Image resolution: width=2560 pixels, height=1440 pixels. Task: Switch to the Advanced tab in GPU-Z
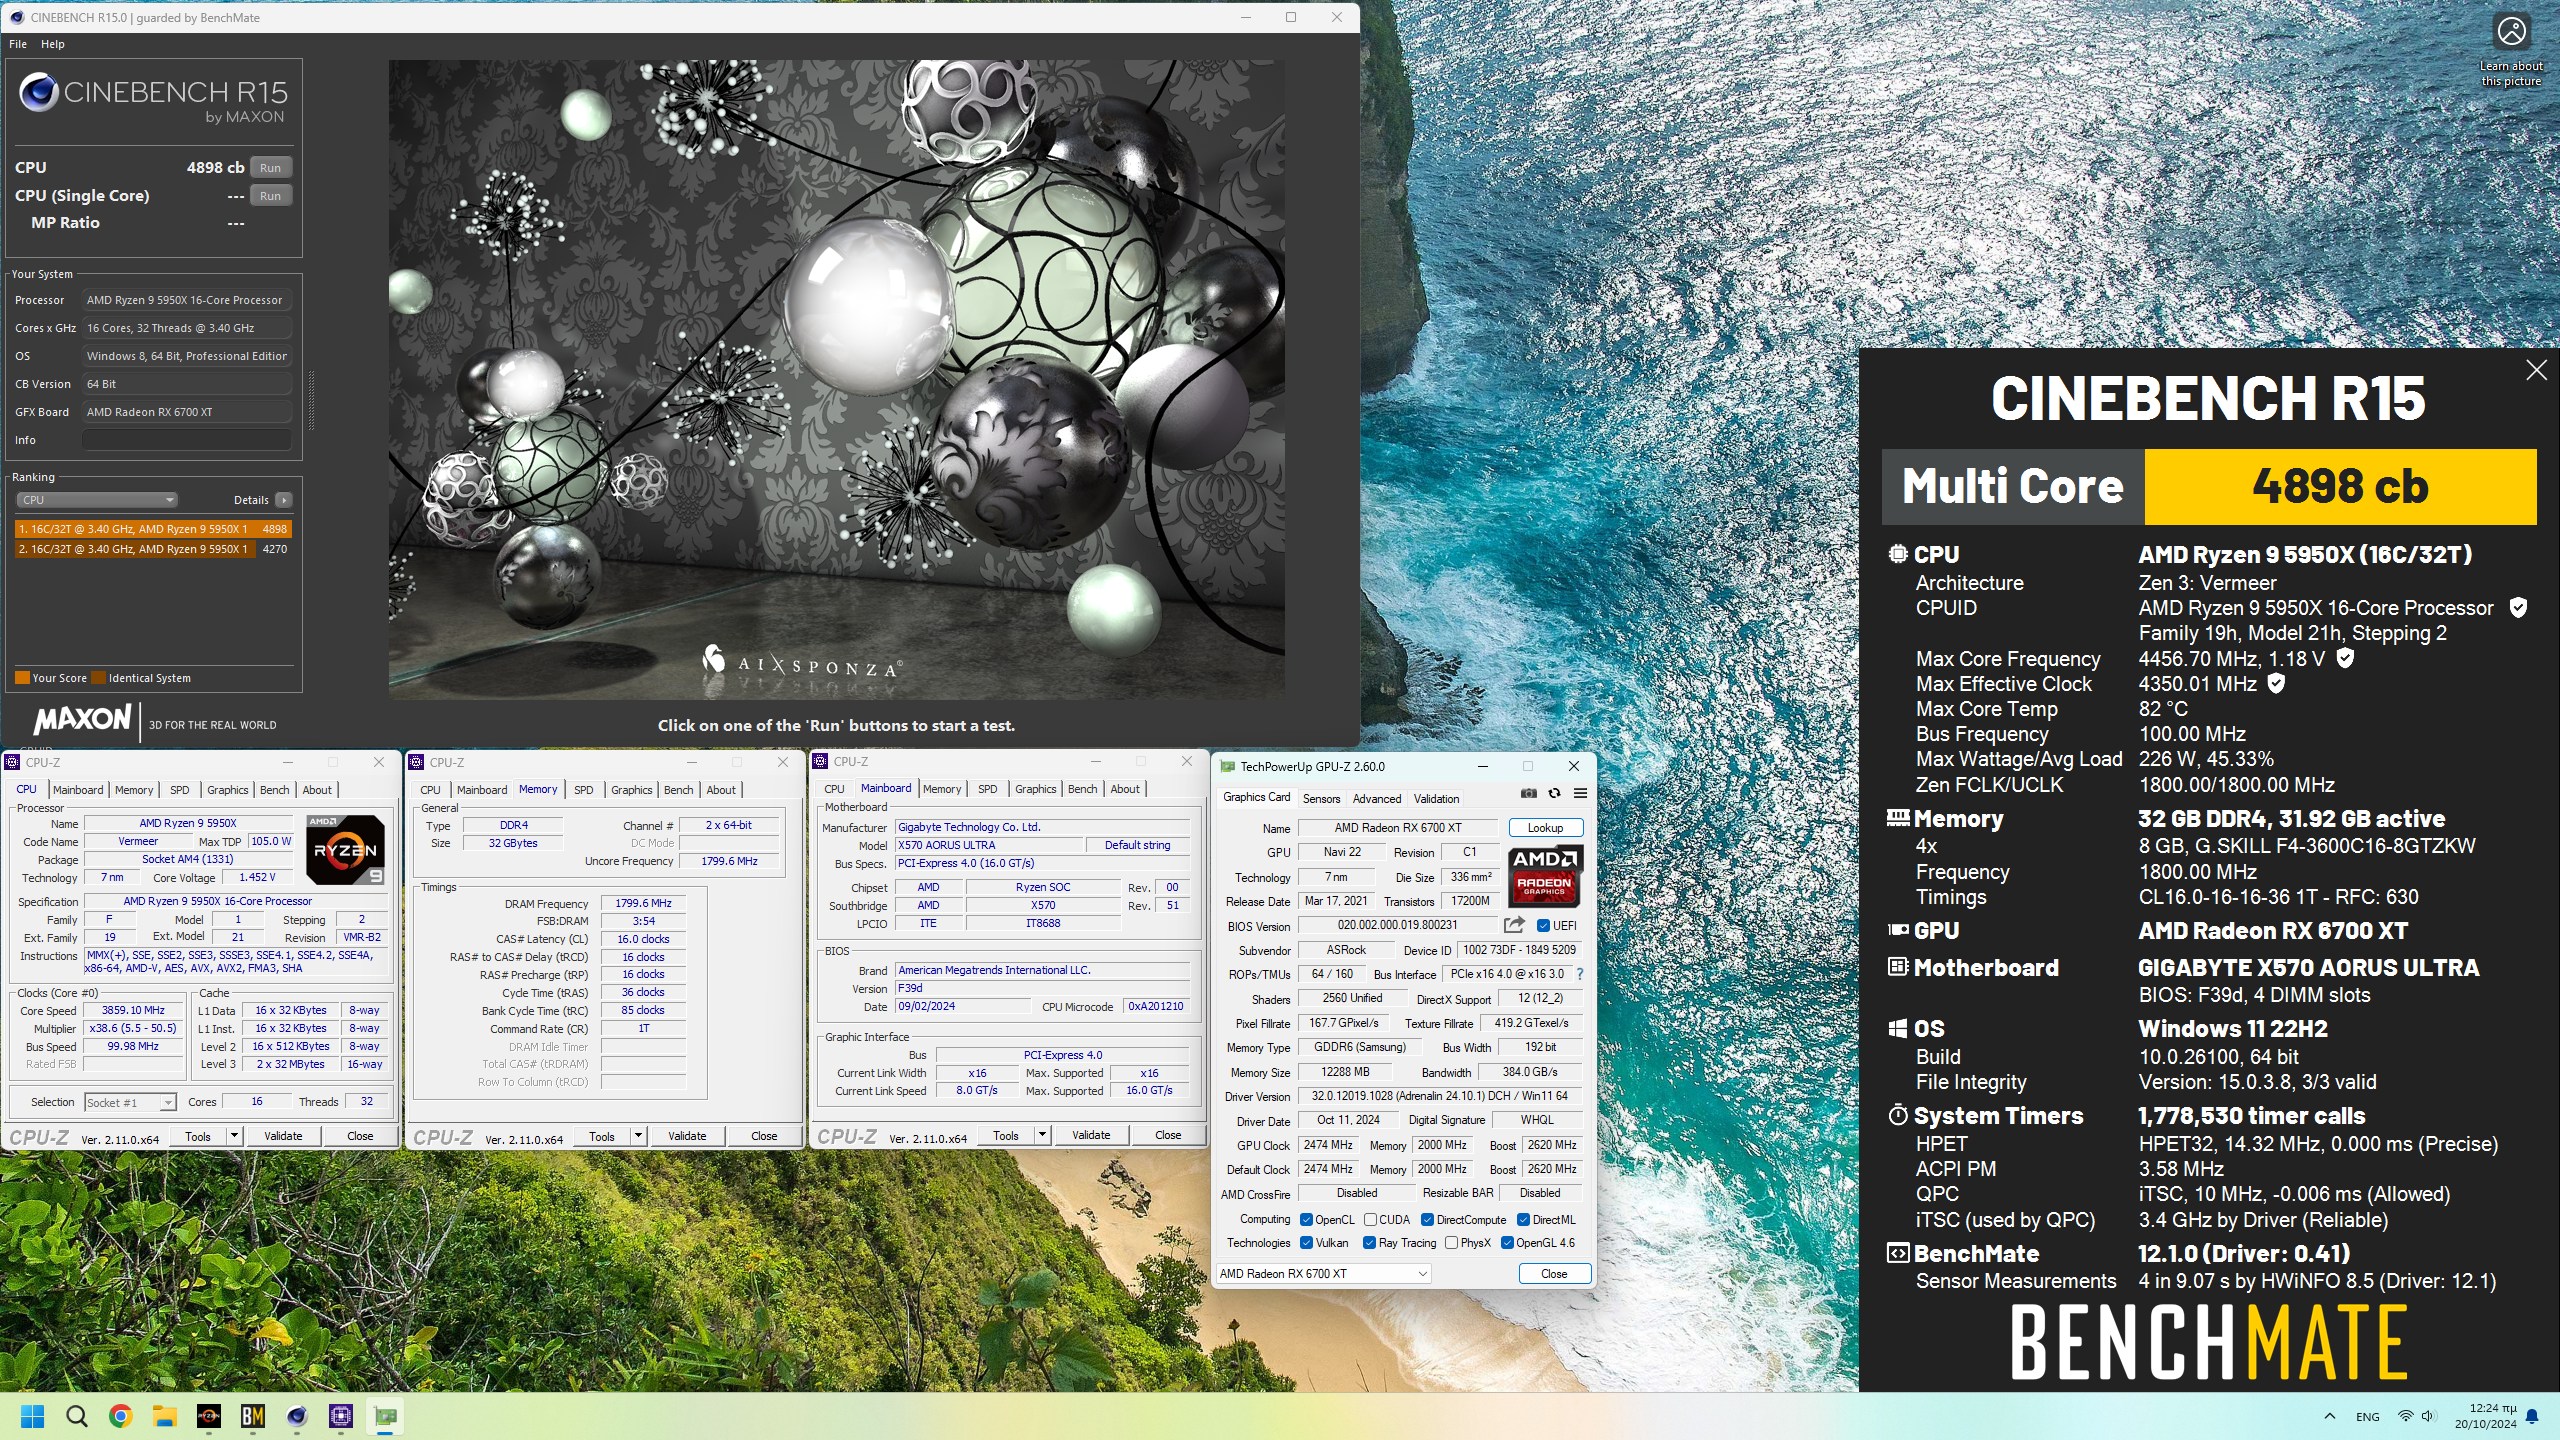(1377, 798)
